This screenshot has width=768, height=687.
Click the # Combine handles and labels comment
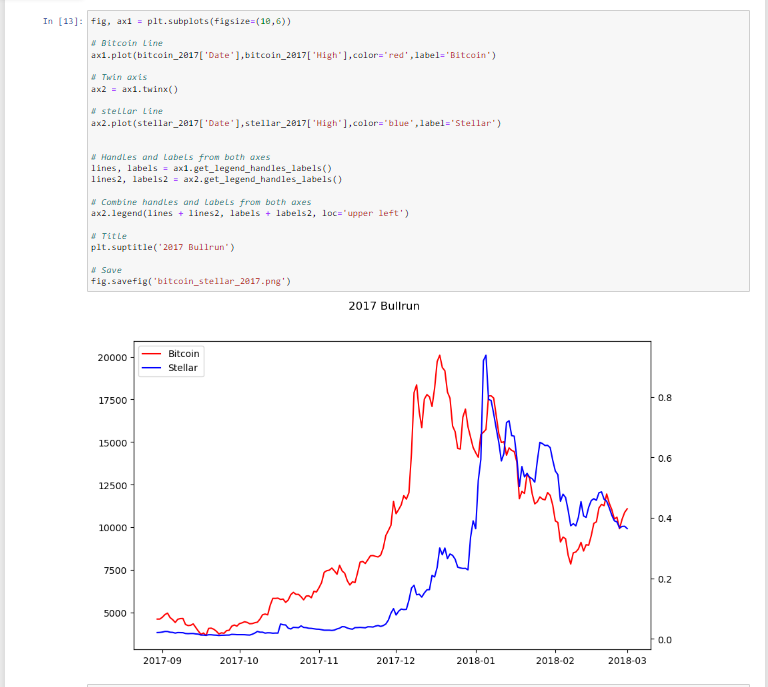(201, 202)
